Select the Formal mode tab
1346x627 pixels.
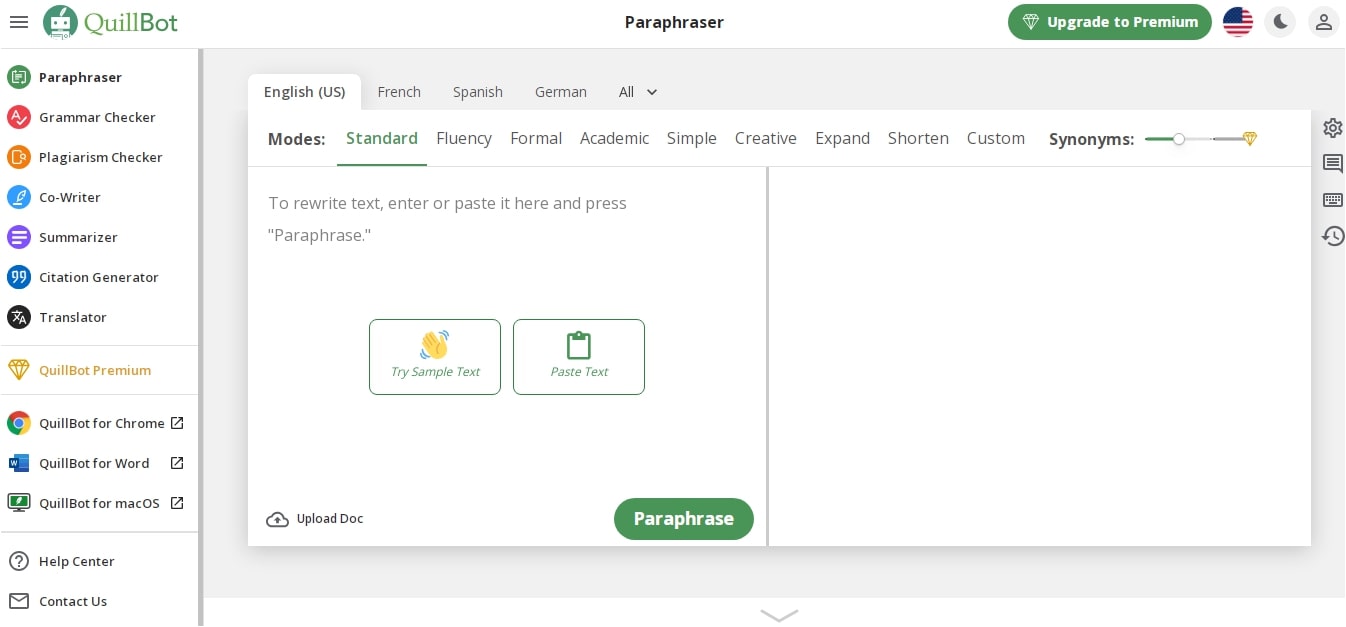(536, 139)
